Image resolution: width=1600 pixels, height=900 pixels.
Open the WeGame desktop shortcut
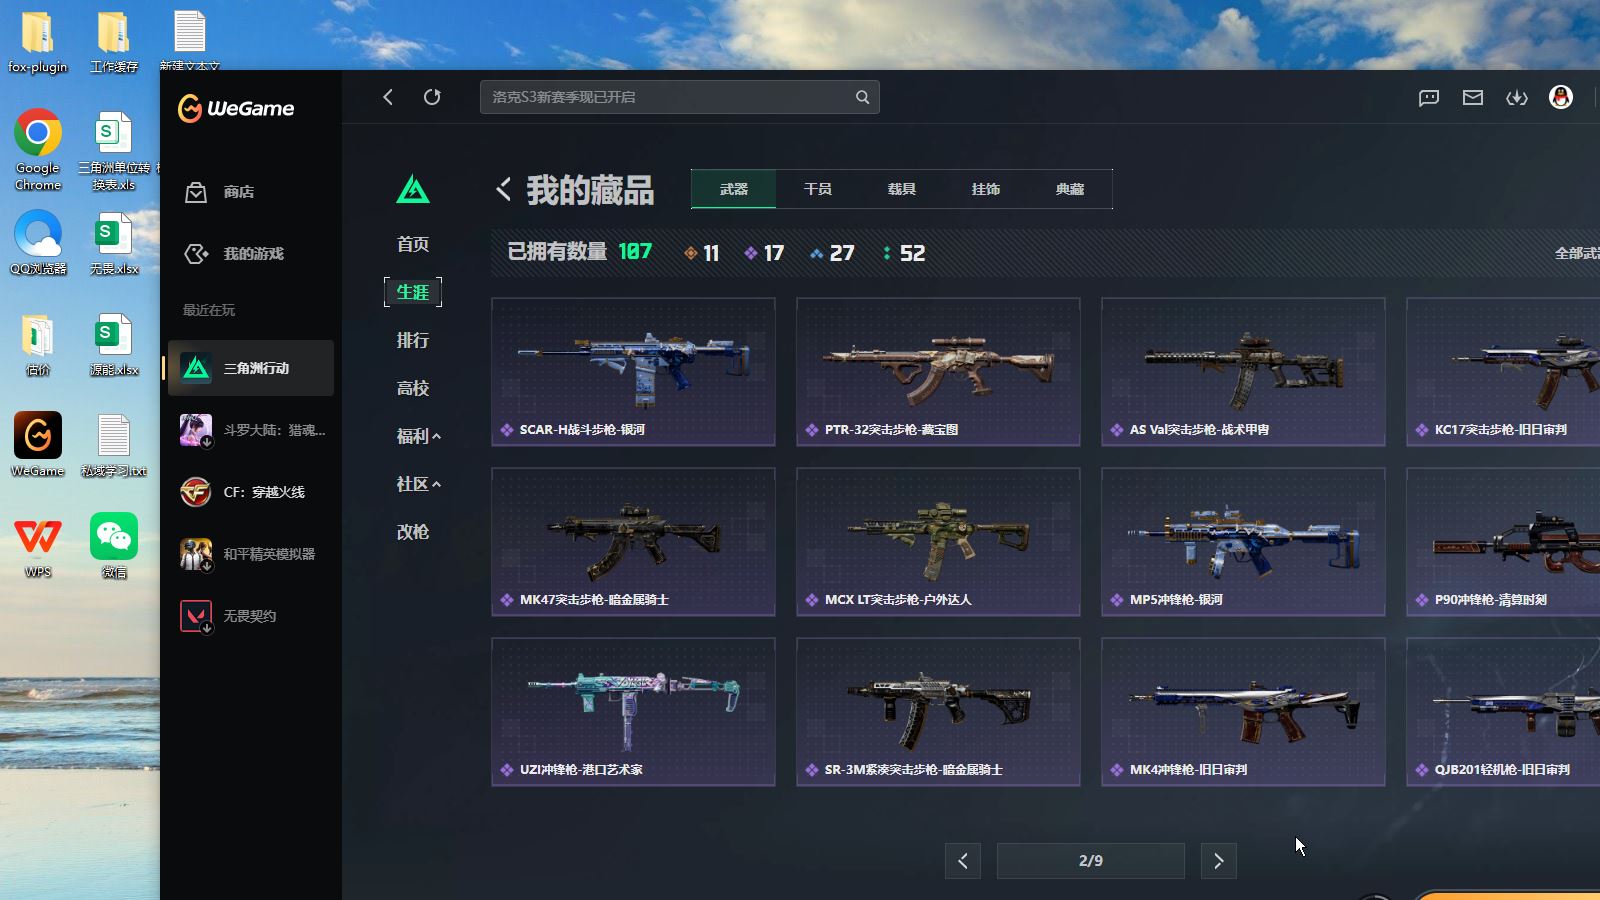point(38,445)
